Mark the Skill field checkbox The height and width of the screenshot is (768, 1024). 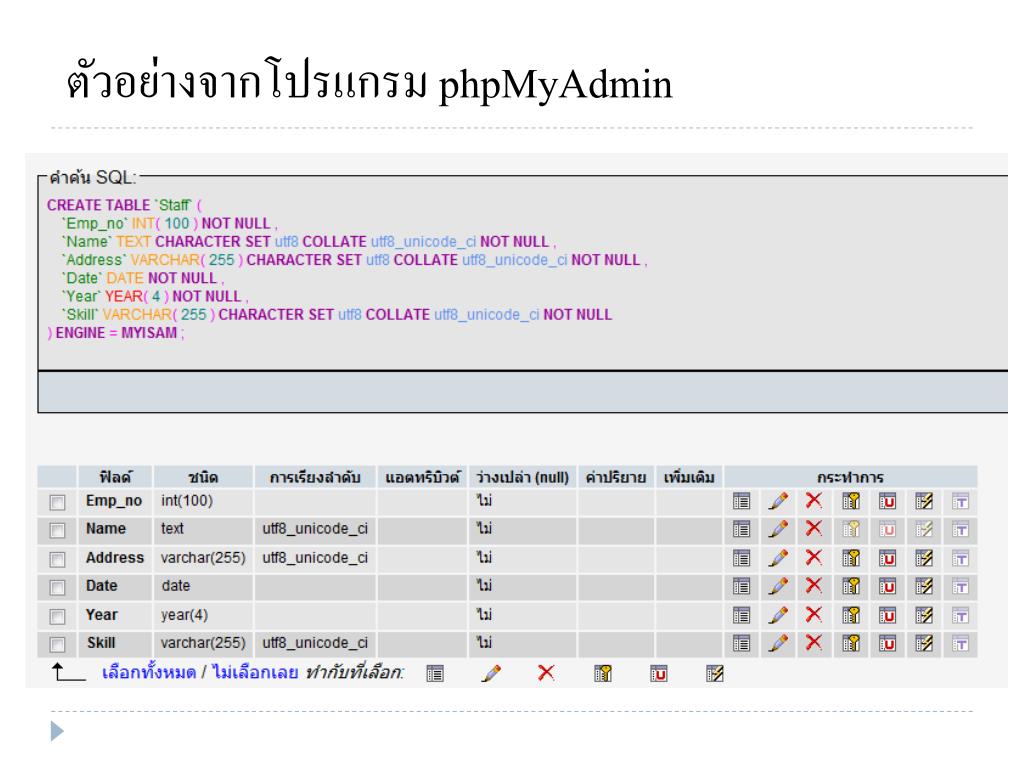click(57, 645)
